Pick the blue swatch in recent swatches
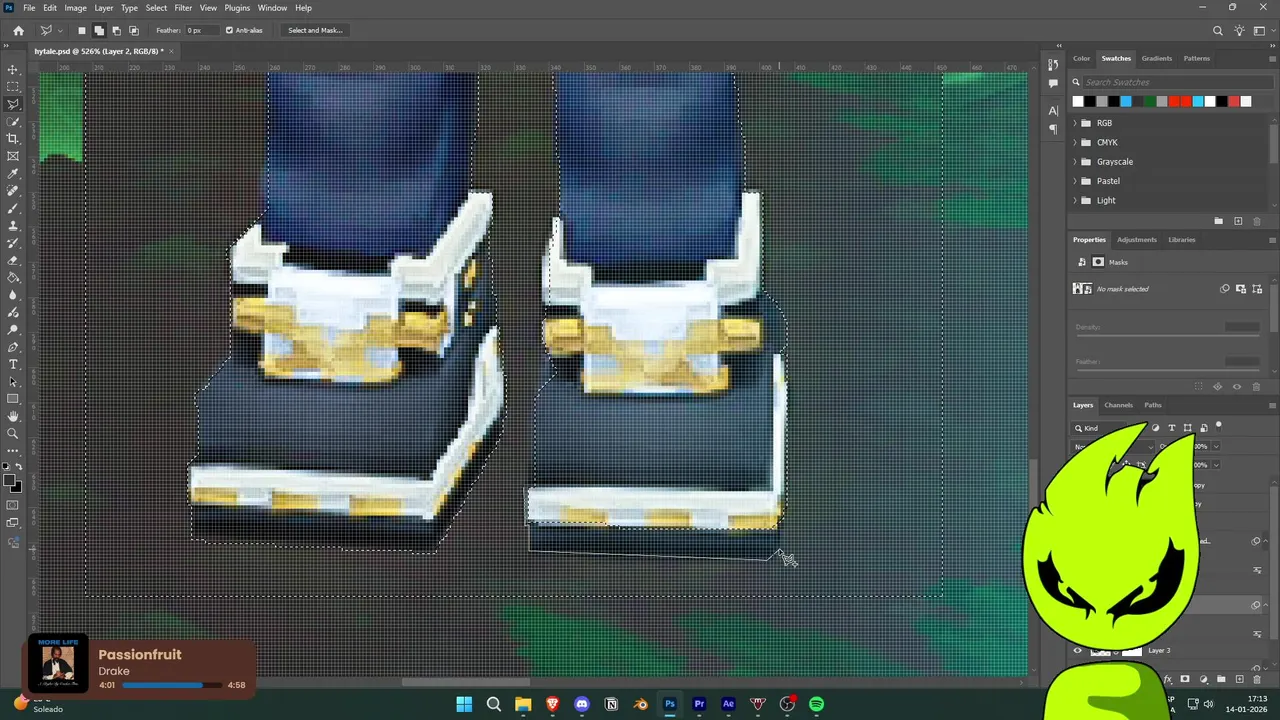Screen dimensions: 1280x720 (1126, 101)
